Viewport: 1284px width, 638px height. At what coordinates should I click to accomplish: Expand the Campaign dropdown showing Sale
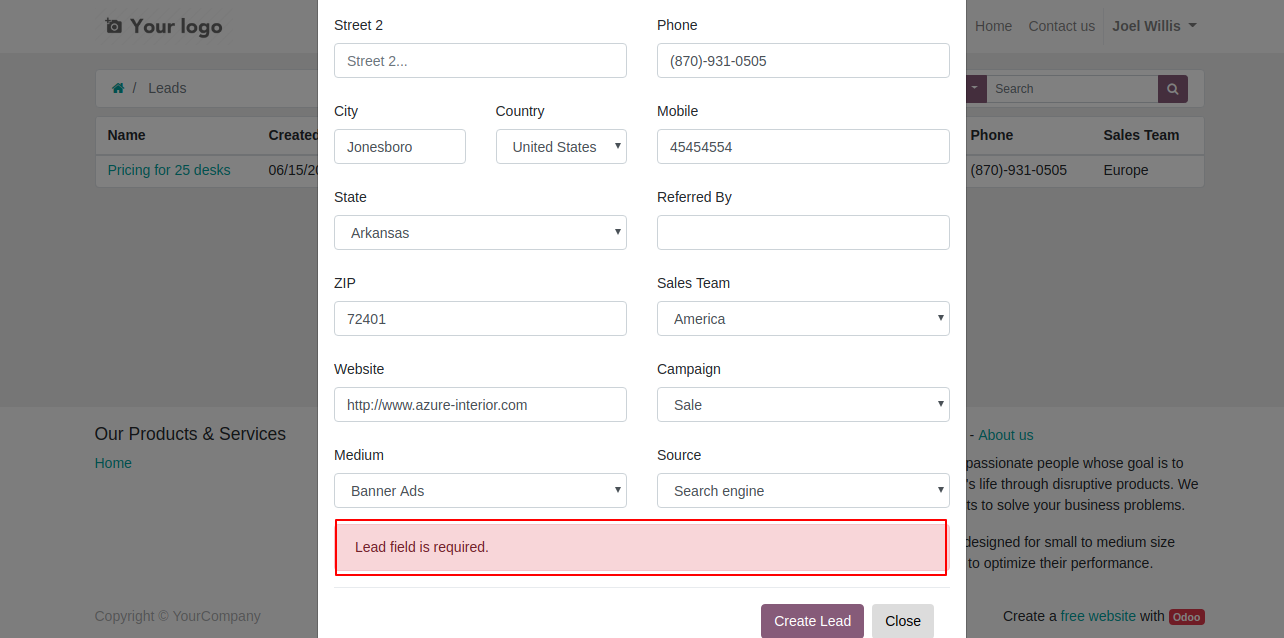click(x=803, y=405)
